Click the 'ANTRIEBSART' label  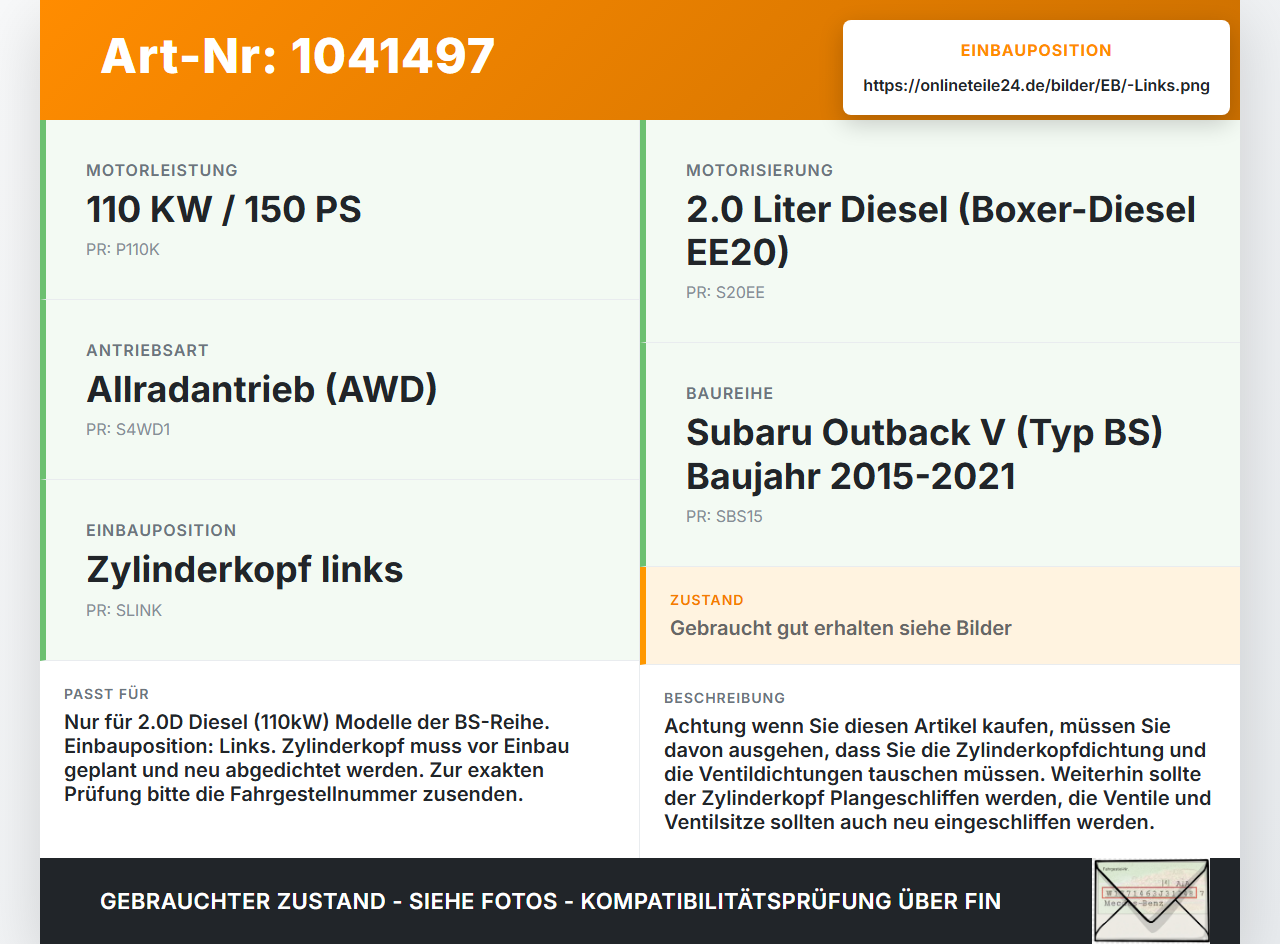(x=147, y=351)
